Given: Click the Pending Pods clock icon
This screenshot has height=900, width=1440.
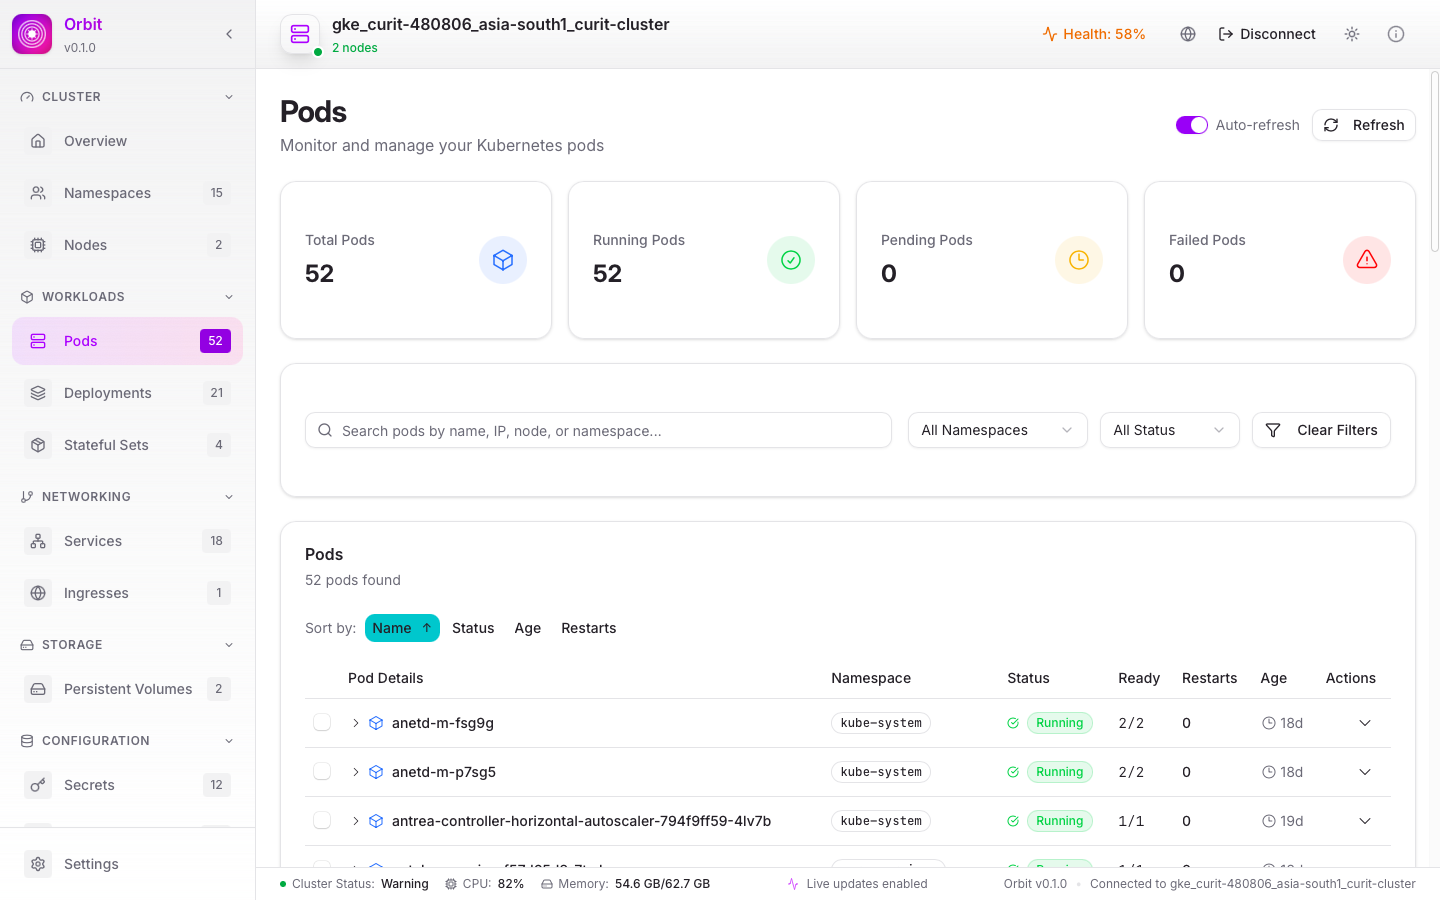Looking at the screenshot, I should coord(1079,260).
